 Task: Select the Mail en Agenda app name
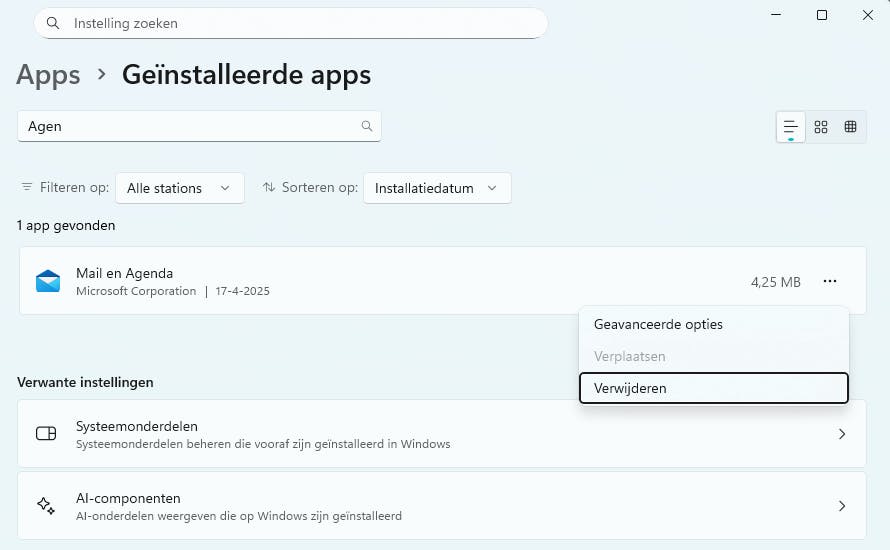click(124, 273)
